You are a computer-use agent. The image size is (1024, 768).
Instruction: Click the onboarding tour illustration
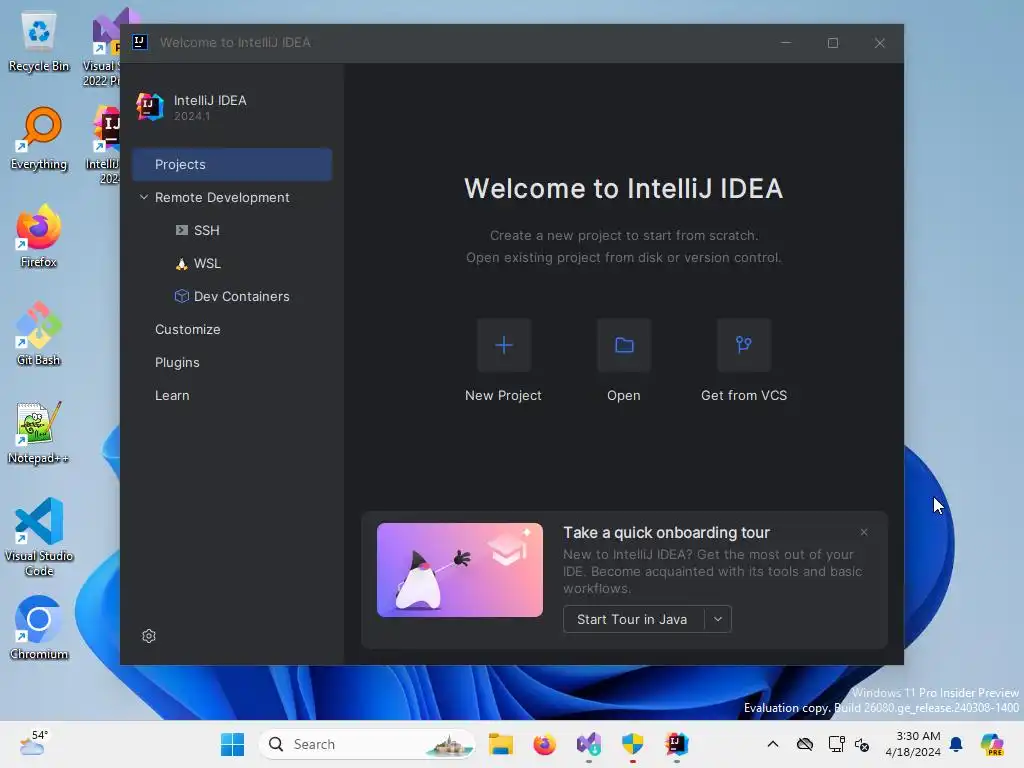(460, 569)
